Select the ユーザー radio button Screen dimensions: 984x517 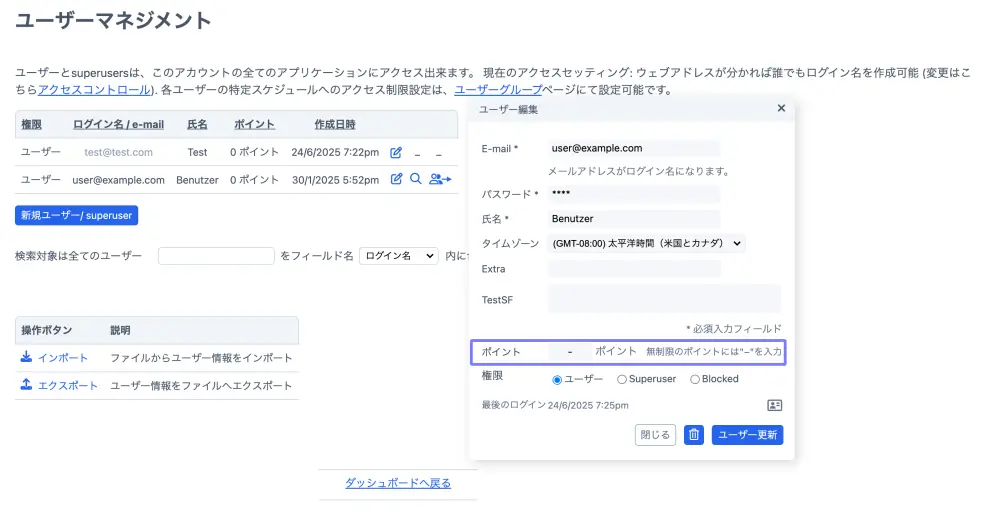[557, 380]
